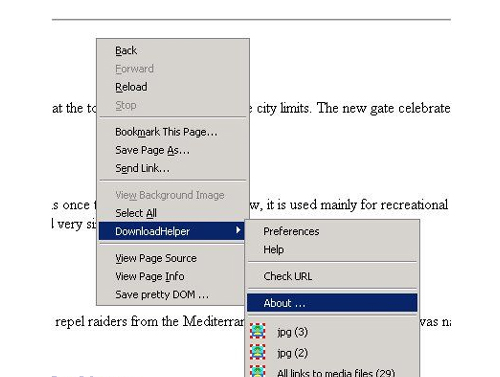The height and width of the screenshot is (377, 500).
Task: Open DownloadHelper Help entry
Action: click(332, 249)
